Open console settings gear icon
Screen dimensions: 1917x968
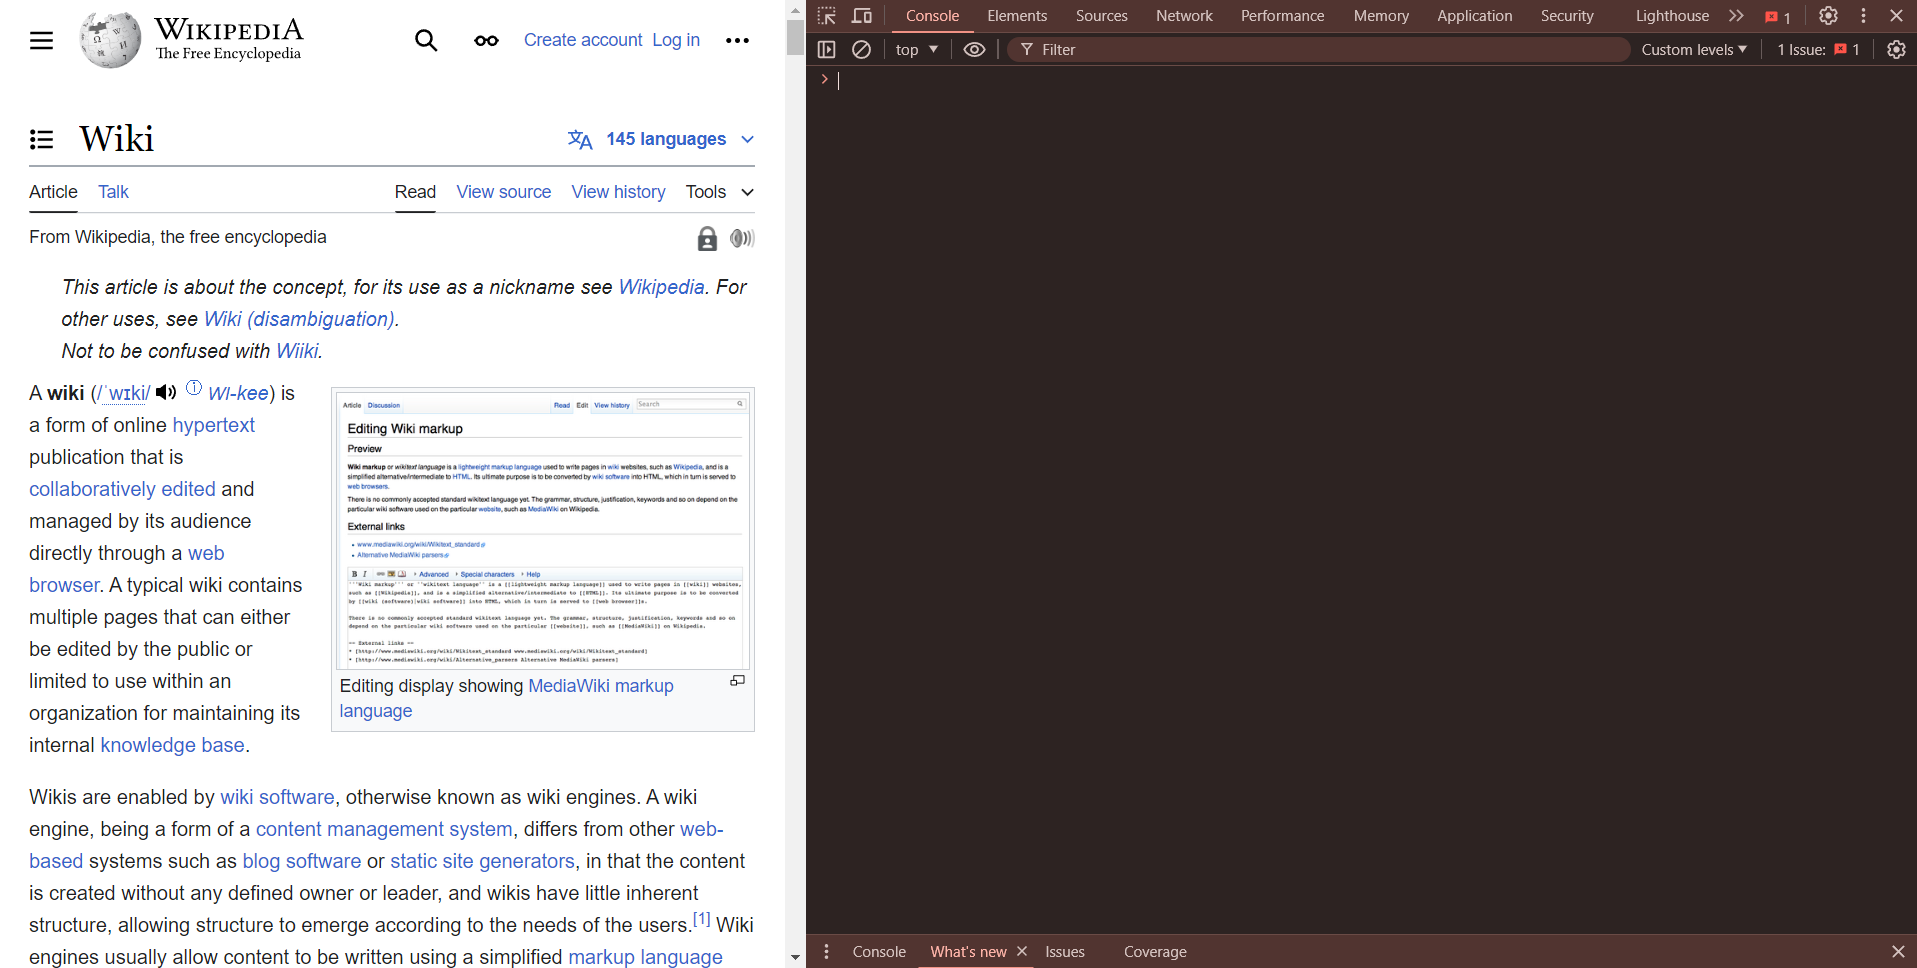point(1896,49)
